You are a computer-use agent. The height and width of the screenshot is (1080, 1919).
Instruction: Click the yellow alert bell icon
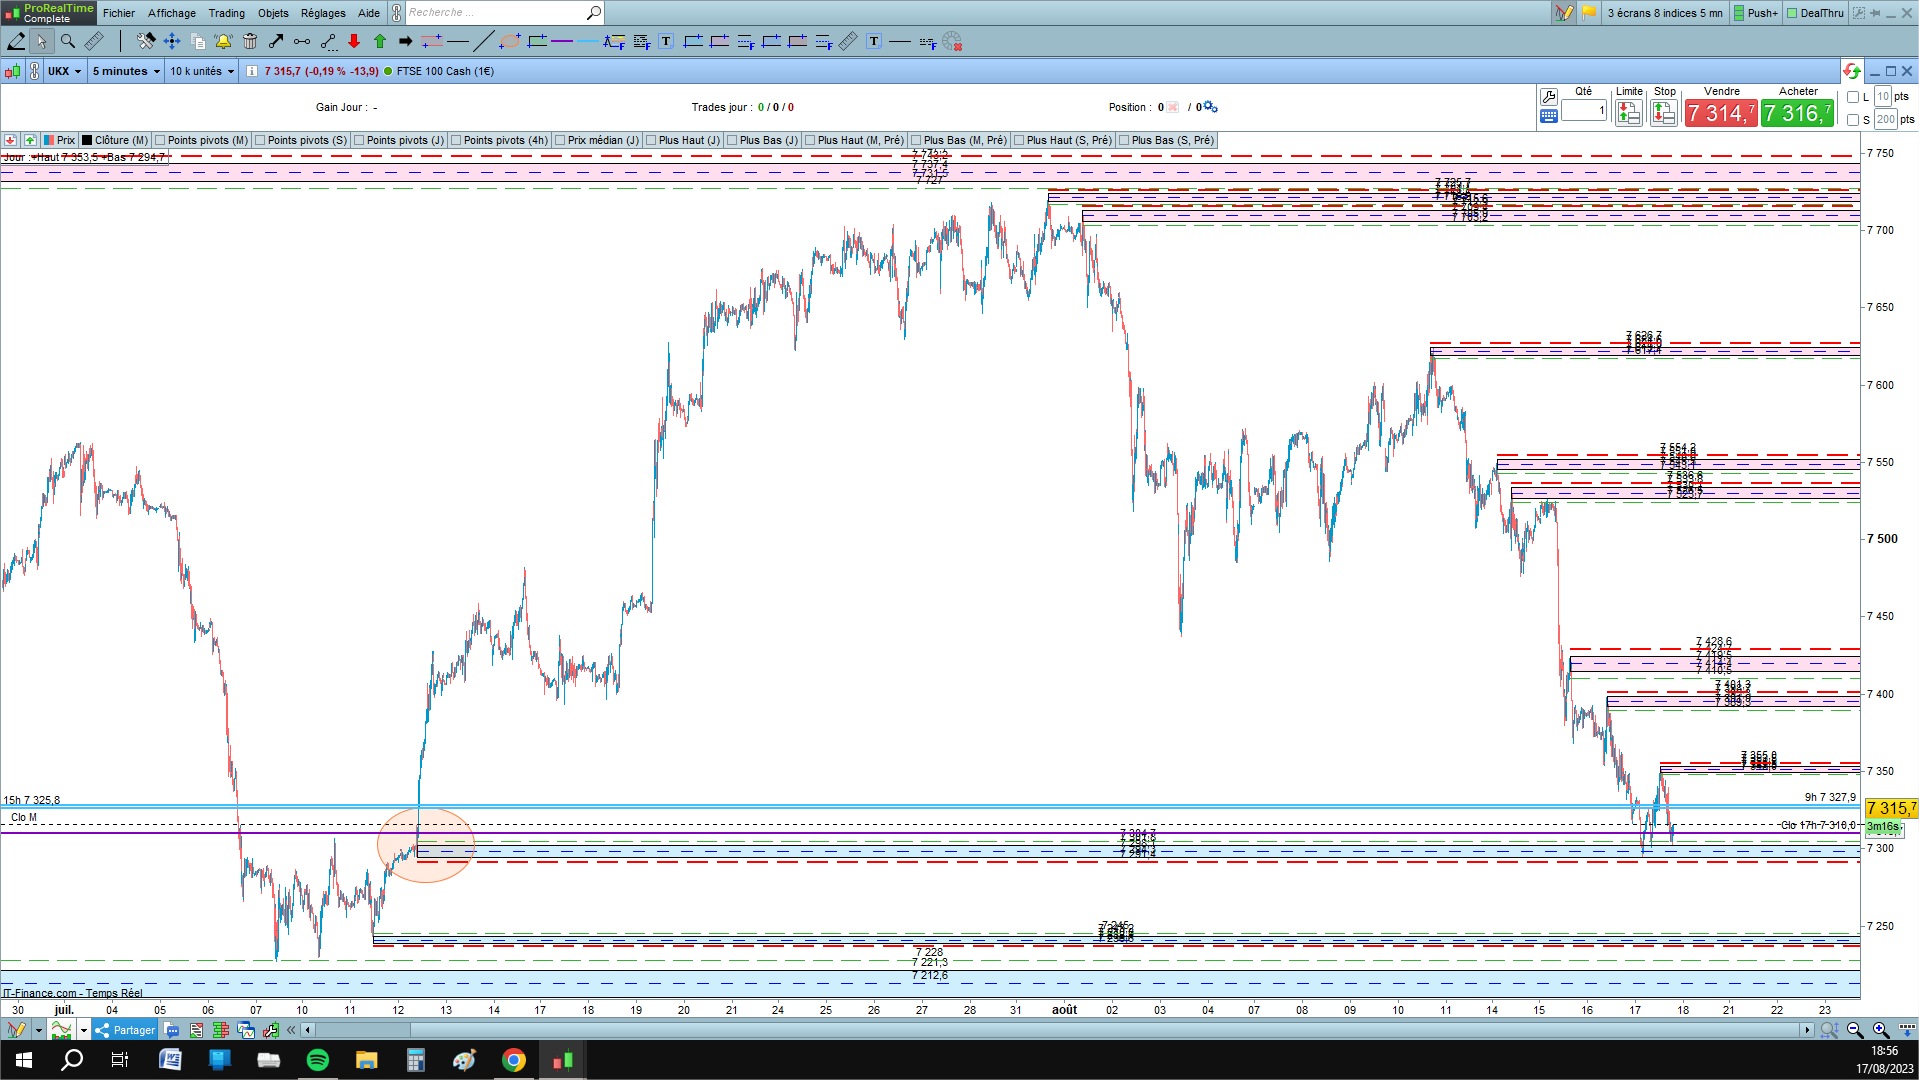pyautogui.click(x=223, y=41)
